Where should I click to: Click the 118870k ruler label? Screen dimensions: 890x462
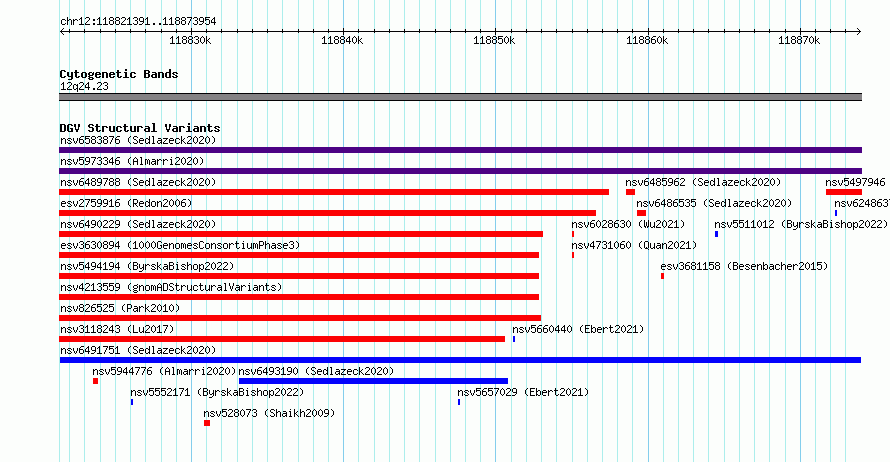tap(799, 40)
